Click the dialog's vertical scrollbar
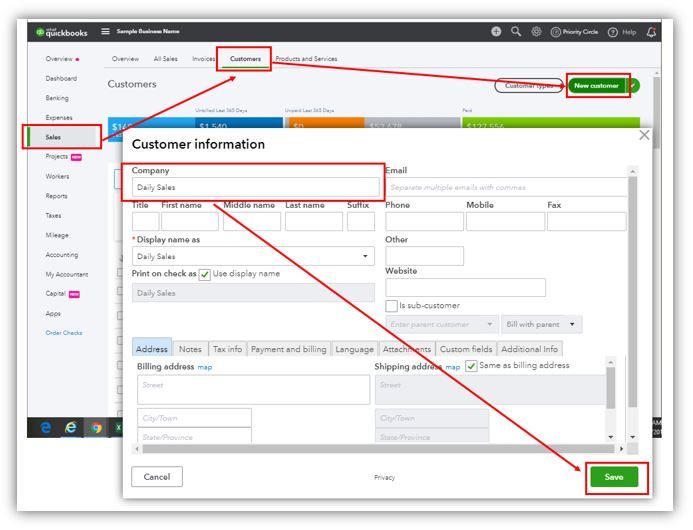Image resolution: width=693 pixels, height=530 pixels. (x=633, y=292)
